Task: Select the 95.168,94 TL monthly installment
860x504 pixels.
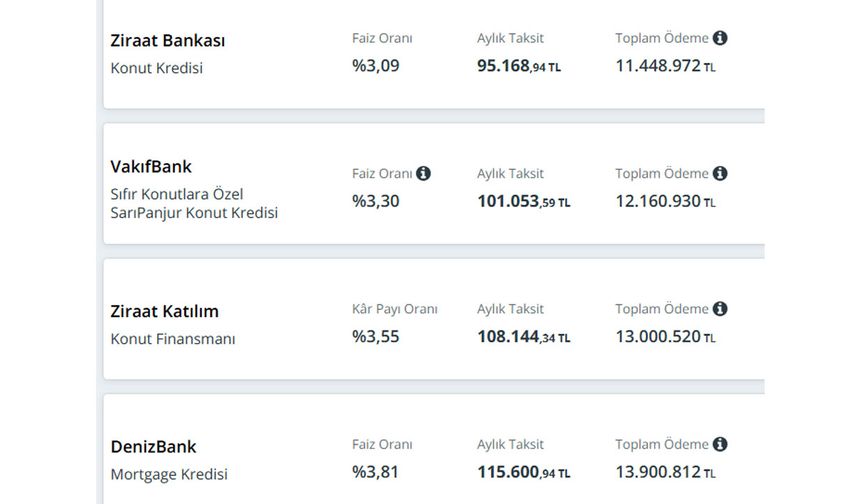Action: click(x=519, y=66)
